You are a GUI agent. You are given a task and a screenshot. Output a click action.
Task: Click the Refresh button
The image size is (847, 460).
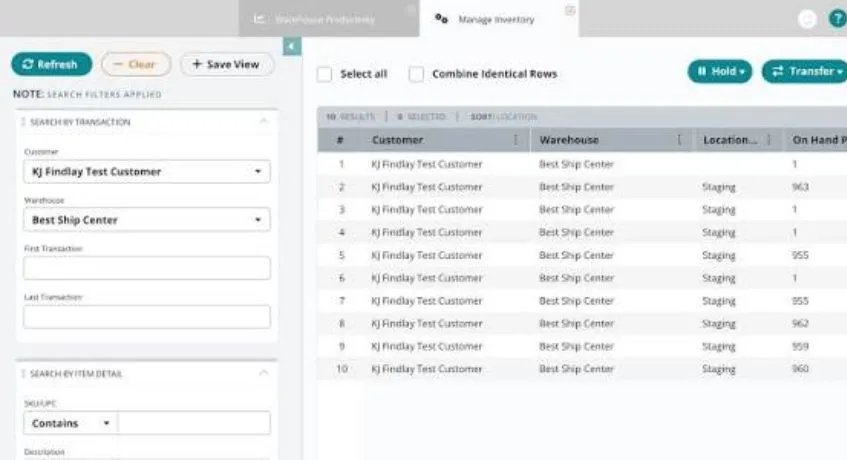click(52, 64)
